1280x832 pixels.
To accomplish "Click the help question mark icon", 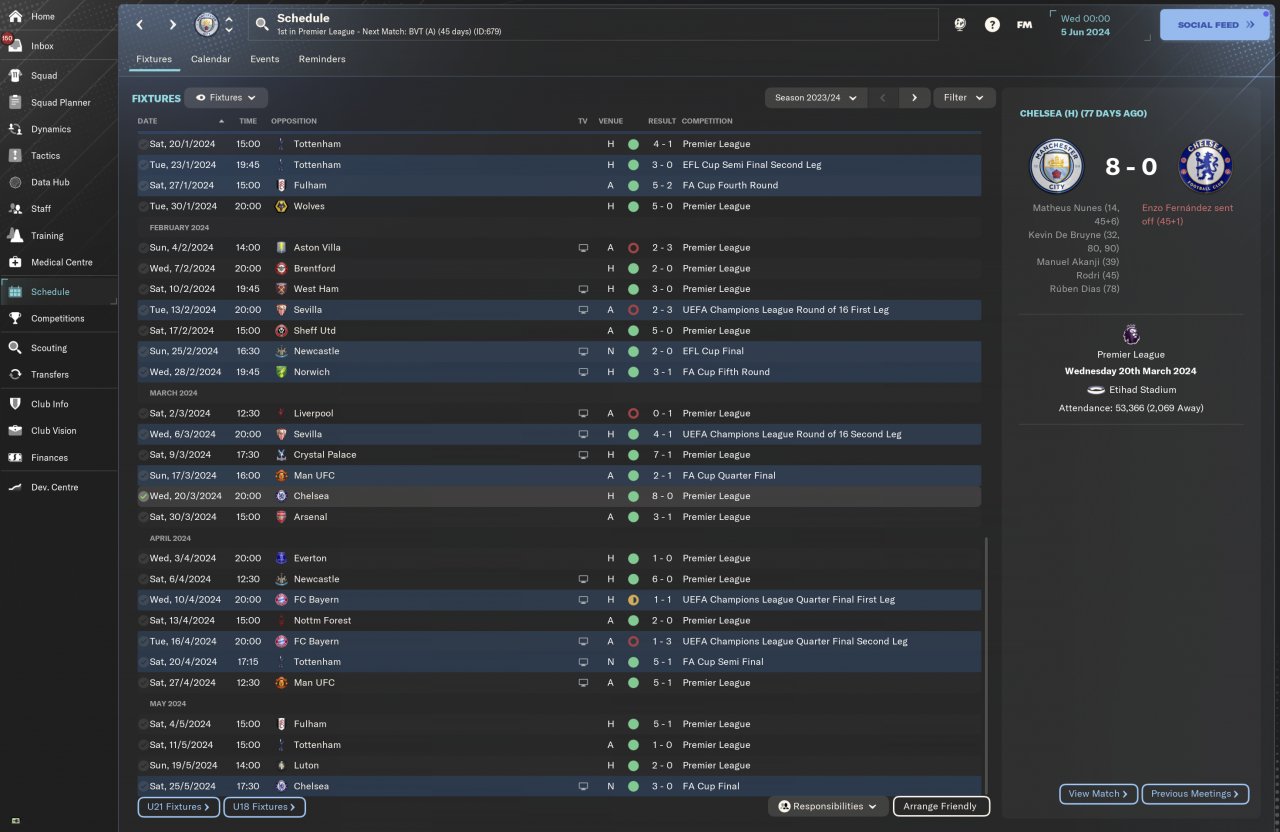I will 992,25.
